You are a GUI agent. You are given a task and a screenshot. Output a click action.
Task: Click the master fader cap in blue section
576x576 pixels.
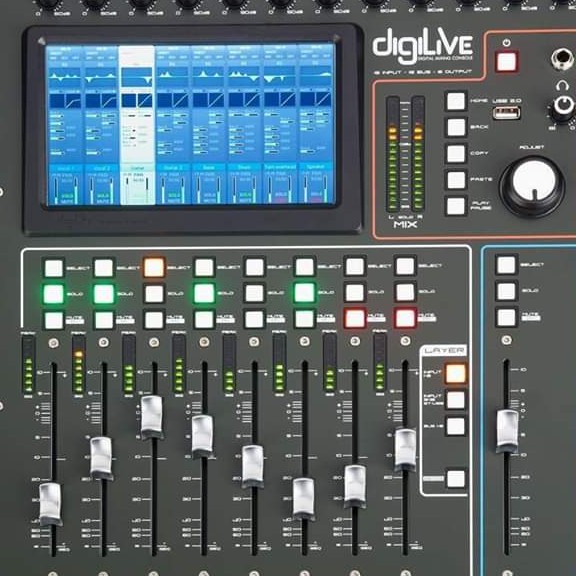click(x=507, y=431)
